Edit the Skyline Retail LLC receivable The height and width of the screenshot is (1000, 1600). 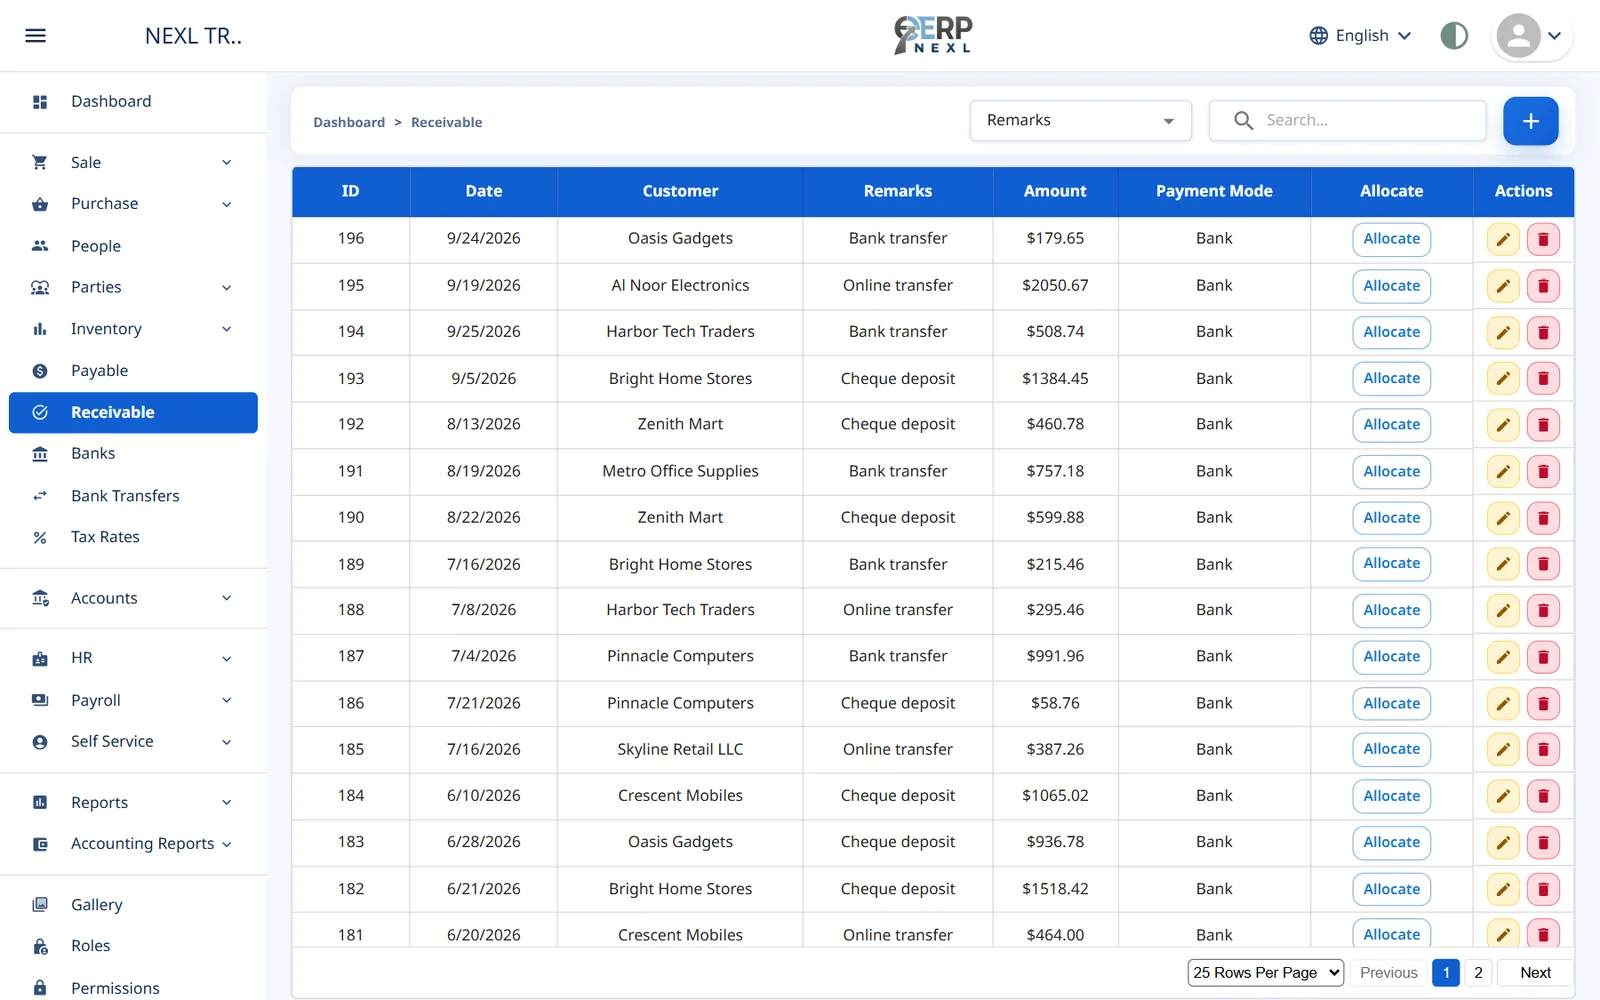click(x=1503, y=750)
